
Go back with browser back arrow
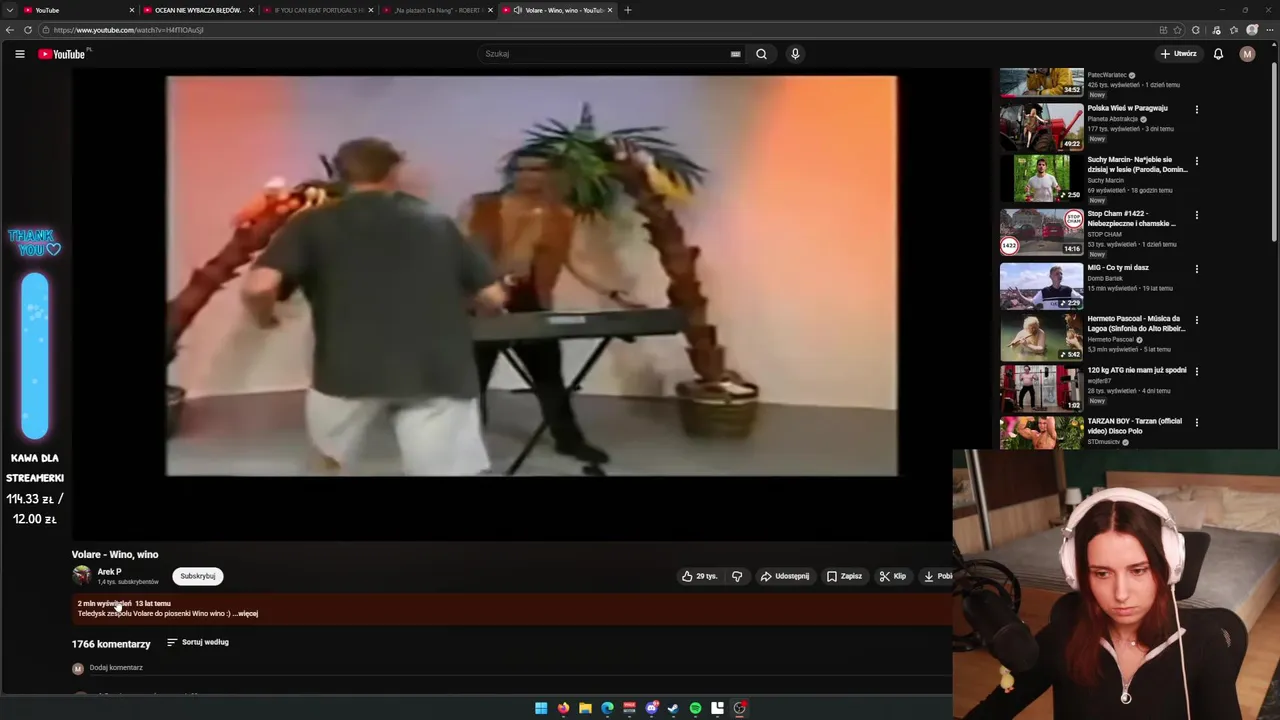(10, 30)
